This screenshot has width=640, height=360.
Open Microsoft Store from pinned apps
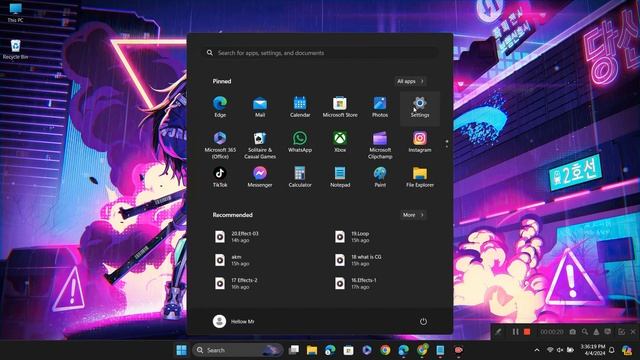pos(340,107)
